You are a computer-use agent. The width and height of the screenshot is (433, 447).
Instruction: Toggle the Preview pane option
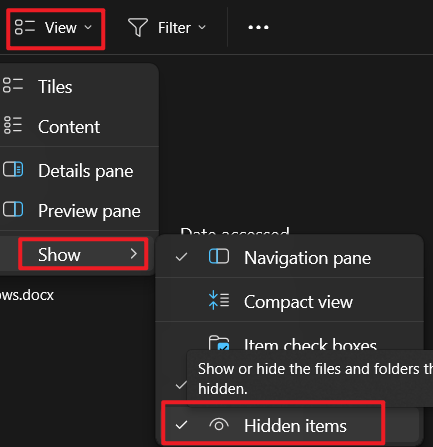pyautogui.click(x=79, y=211)
